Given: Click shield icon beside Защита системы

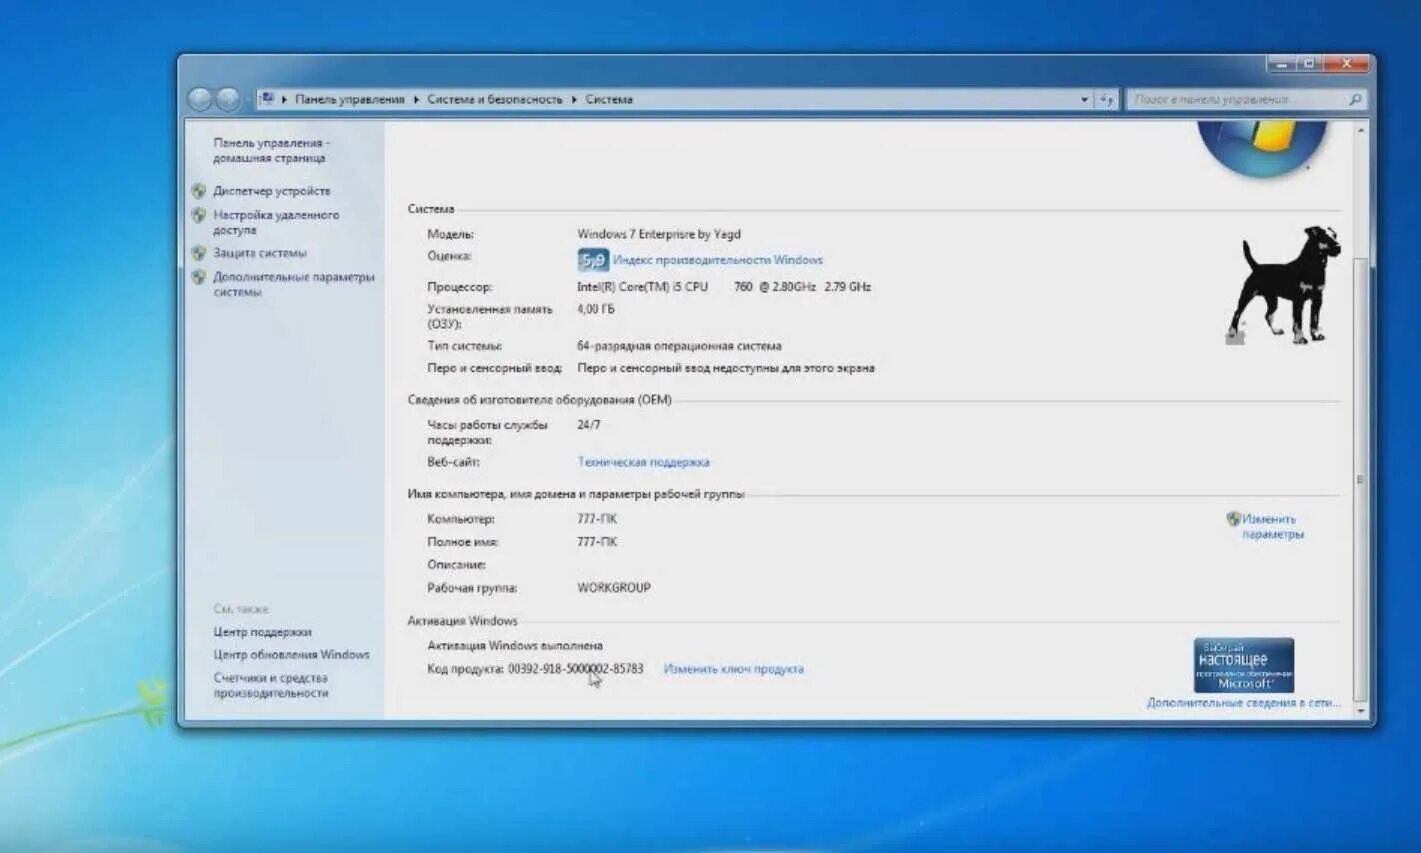Looking at the screenshot, I should [x=199, y=253].
